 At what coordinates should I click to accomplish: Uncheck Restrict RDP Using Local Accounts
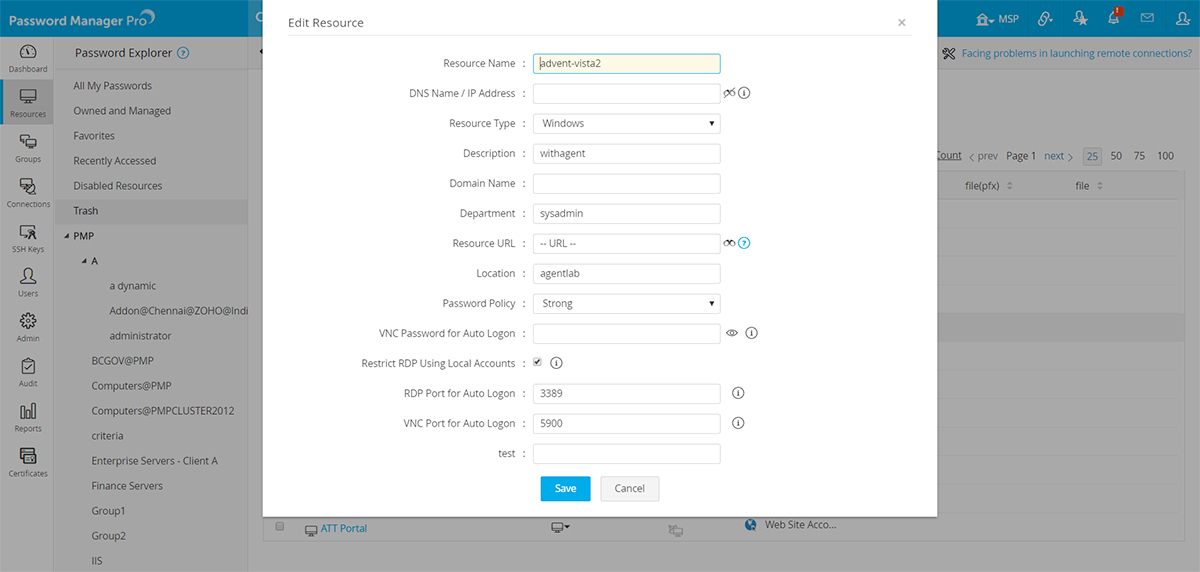(x=538, y=363)
